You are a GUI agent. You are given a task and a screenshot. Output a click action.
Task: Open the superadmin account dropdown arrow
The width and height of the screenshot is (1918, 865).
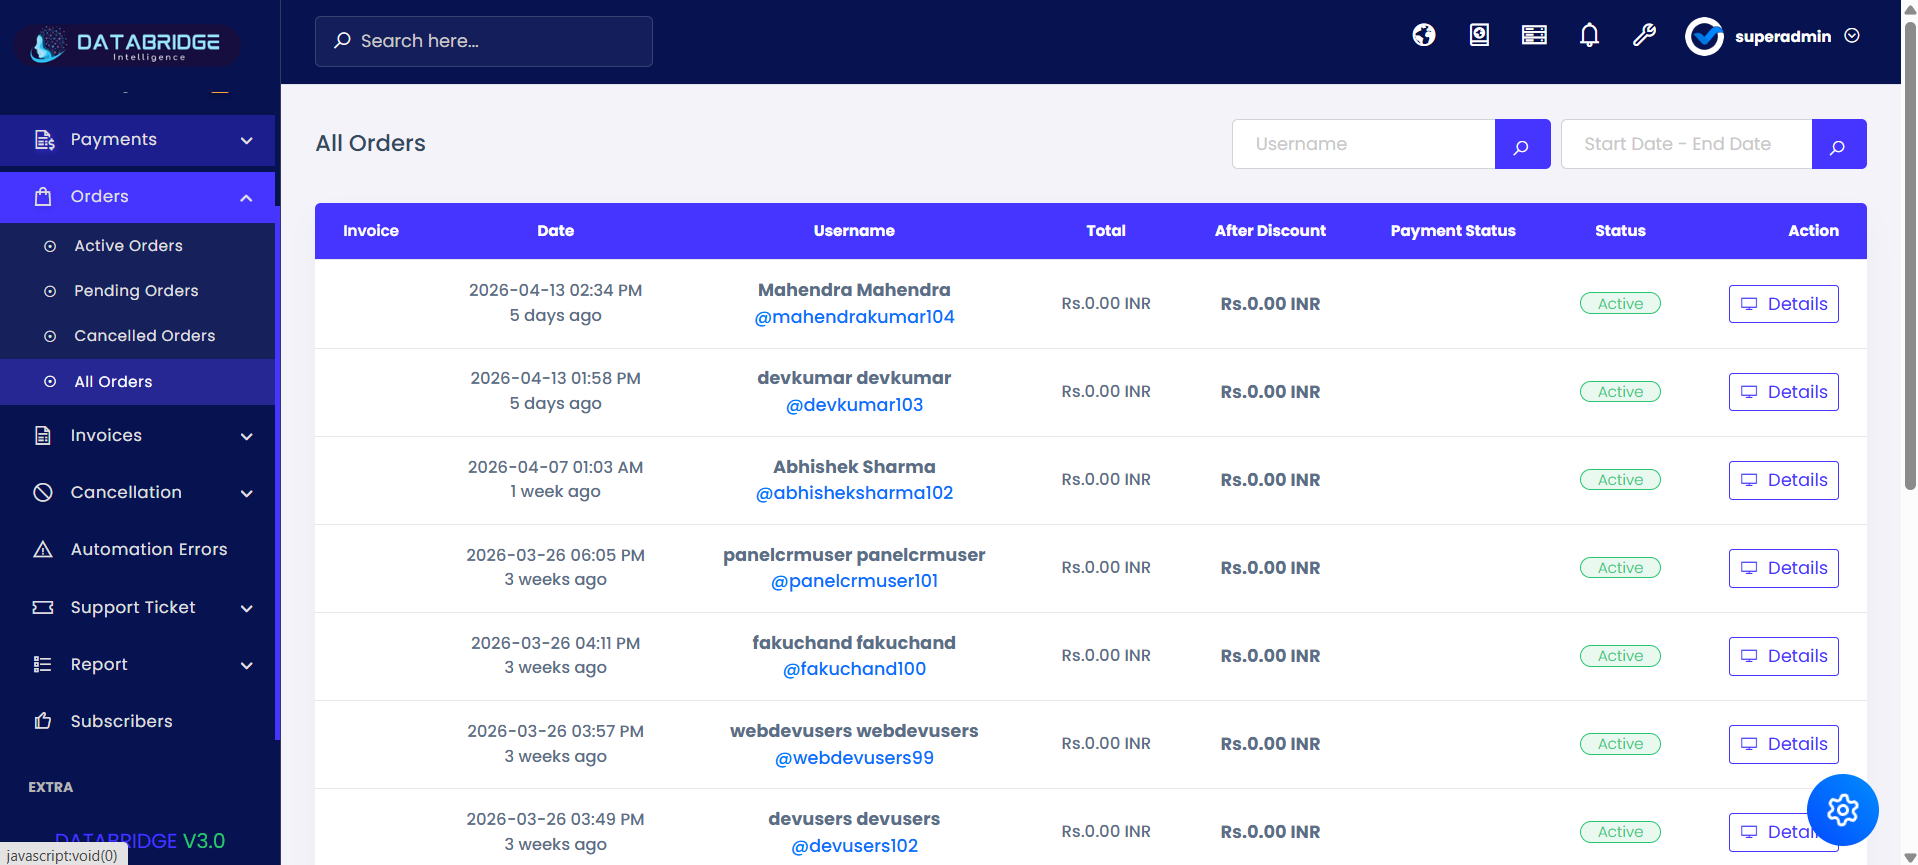point(1852,36)
